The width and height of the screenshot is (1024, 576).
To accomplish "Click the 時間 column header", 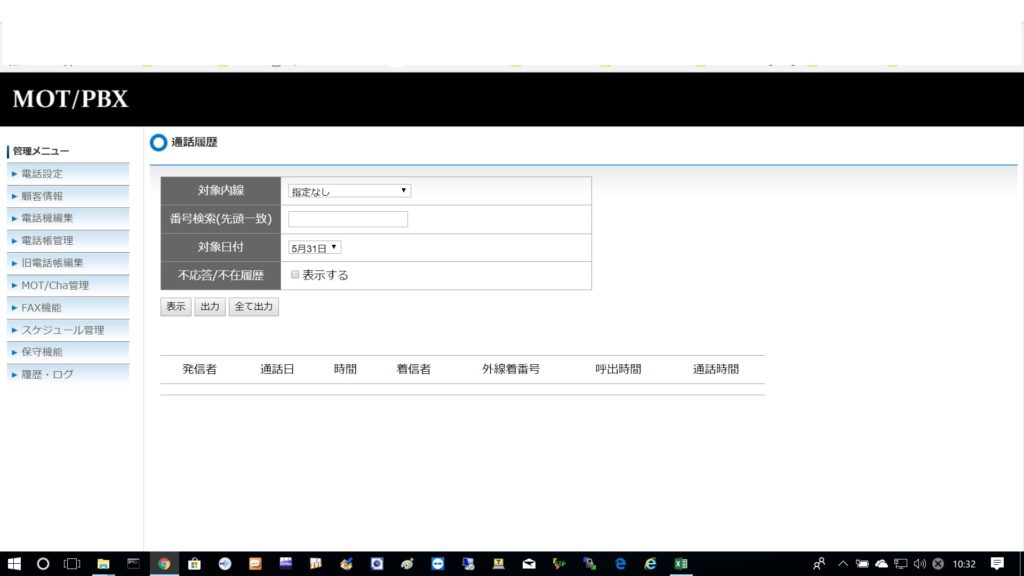I will click(345, 369).
